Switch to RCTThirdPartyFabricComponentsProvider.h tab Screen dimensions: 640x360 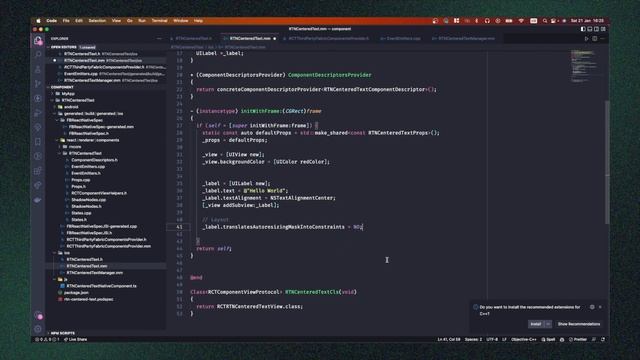(x=329, y=38)
